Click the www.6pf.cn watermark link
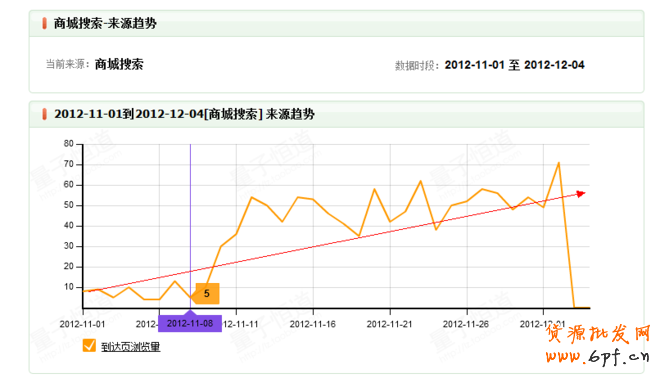660x378 pixels. [598, 357]
